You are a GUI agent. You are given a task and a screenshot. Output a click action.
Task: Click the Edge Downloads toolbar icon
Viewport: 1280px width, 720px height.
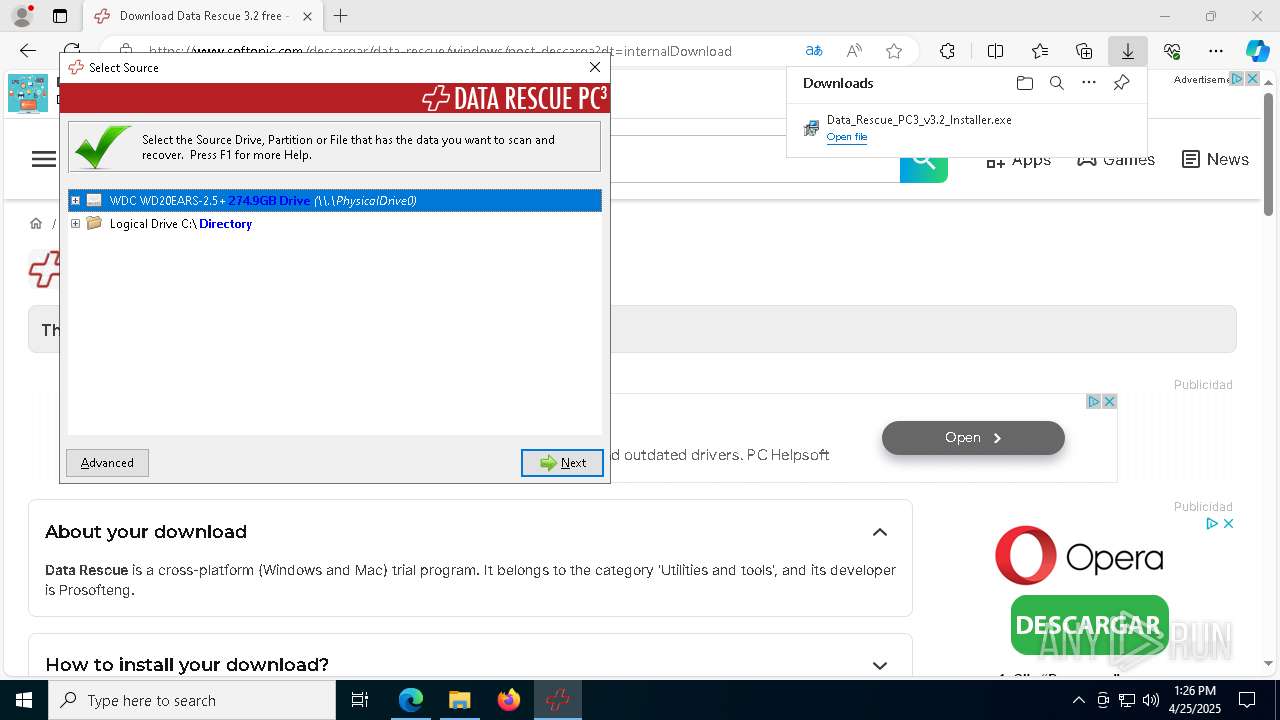(x=1127, y=51)
